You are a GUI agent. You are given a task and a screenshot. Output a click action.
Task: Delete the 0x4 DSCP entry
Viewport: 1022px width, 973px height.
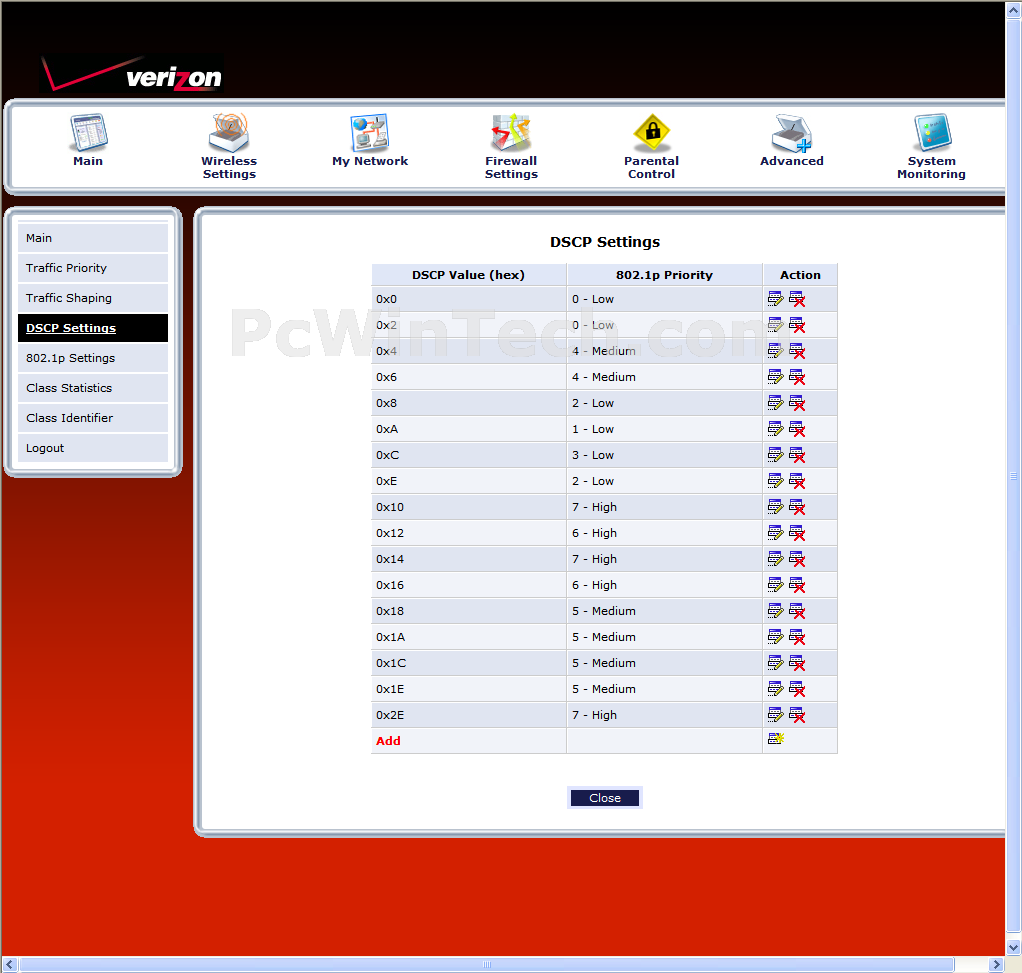click(797, 351)
